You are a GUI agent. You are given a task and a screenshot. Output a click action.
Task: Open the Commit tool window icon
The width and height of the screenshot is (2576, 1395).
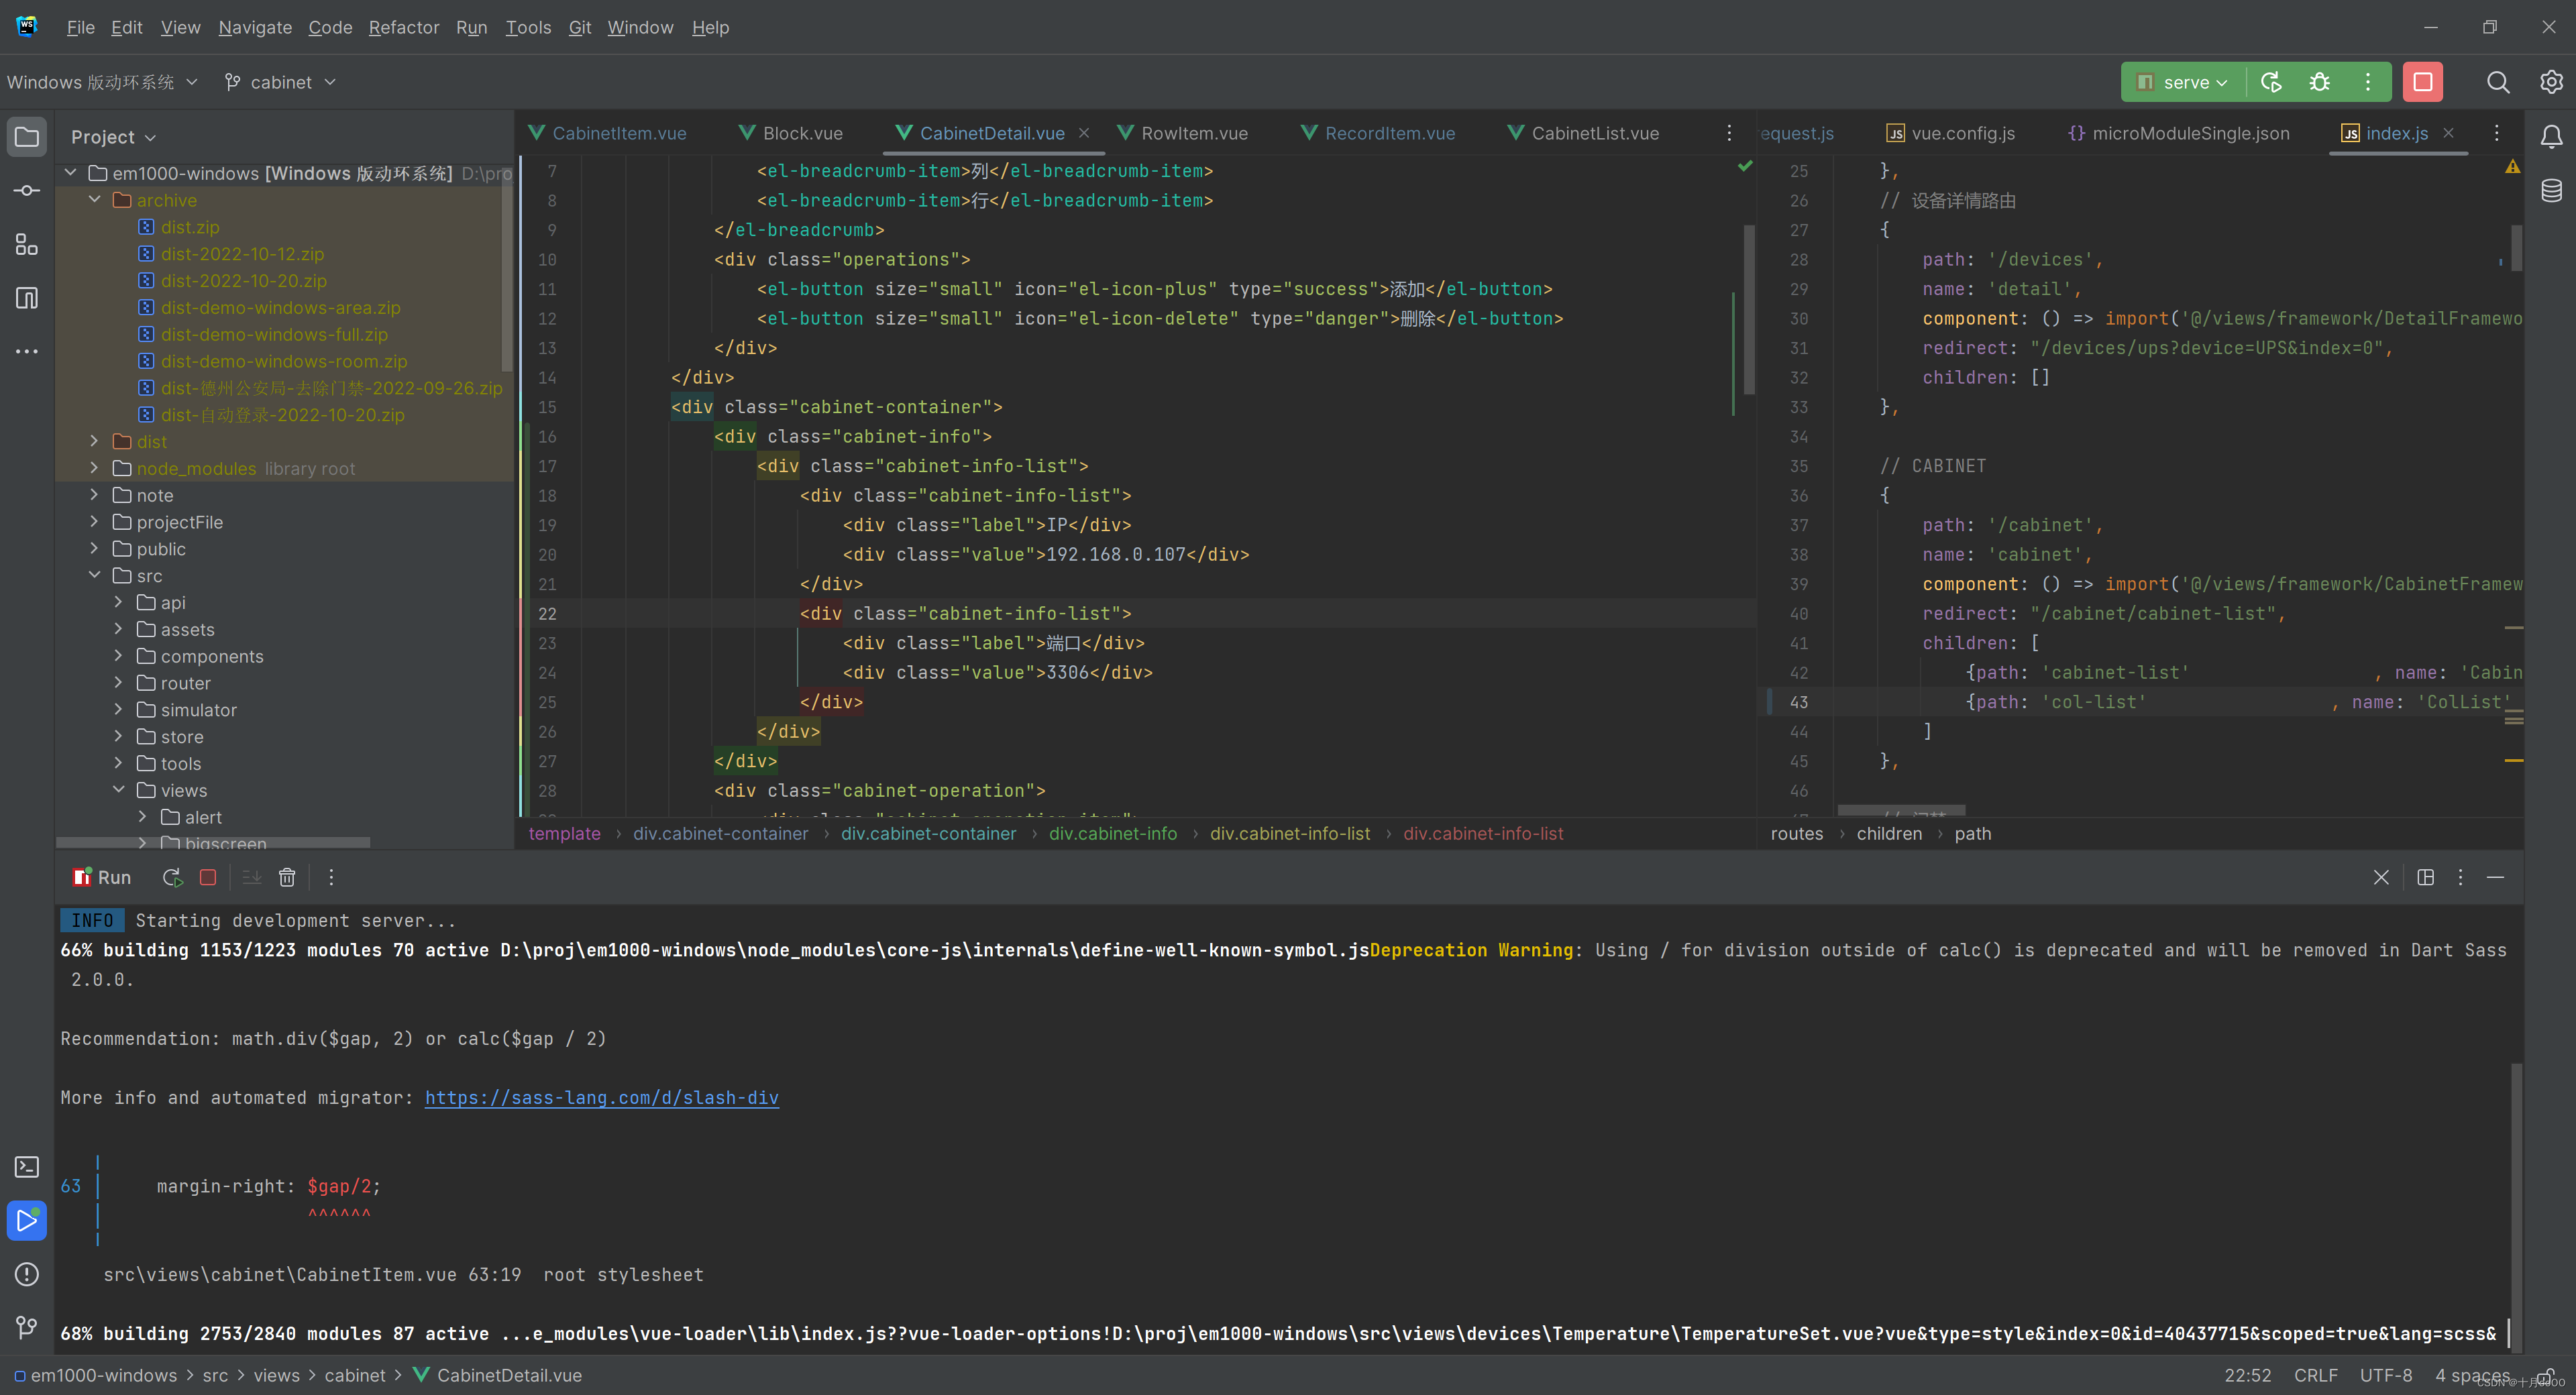click(x=27, y=190)
